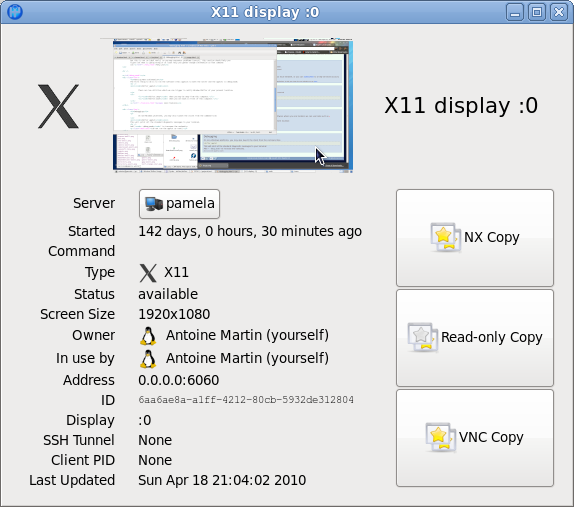Click the address value 0.0.0.0:6060
The width and height of the screenshot is (574, 507).
click(179, 380)
